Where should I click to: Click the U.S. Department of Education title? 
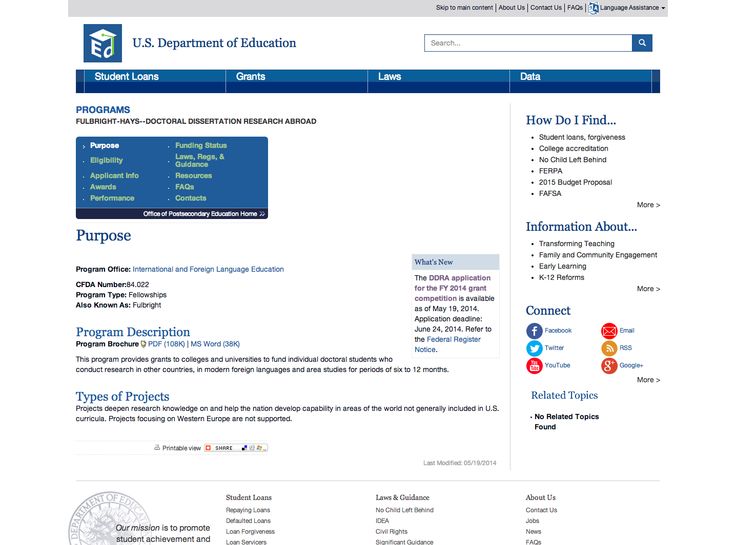[x=214, y=43]
